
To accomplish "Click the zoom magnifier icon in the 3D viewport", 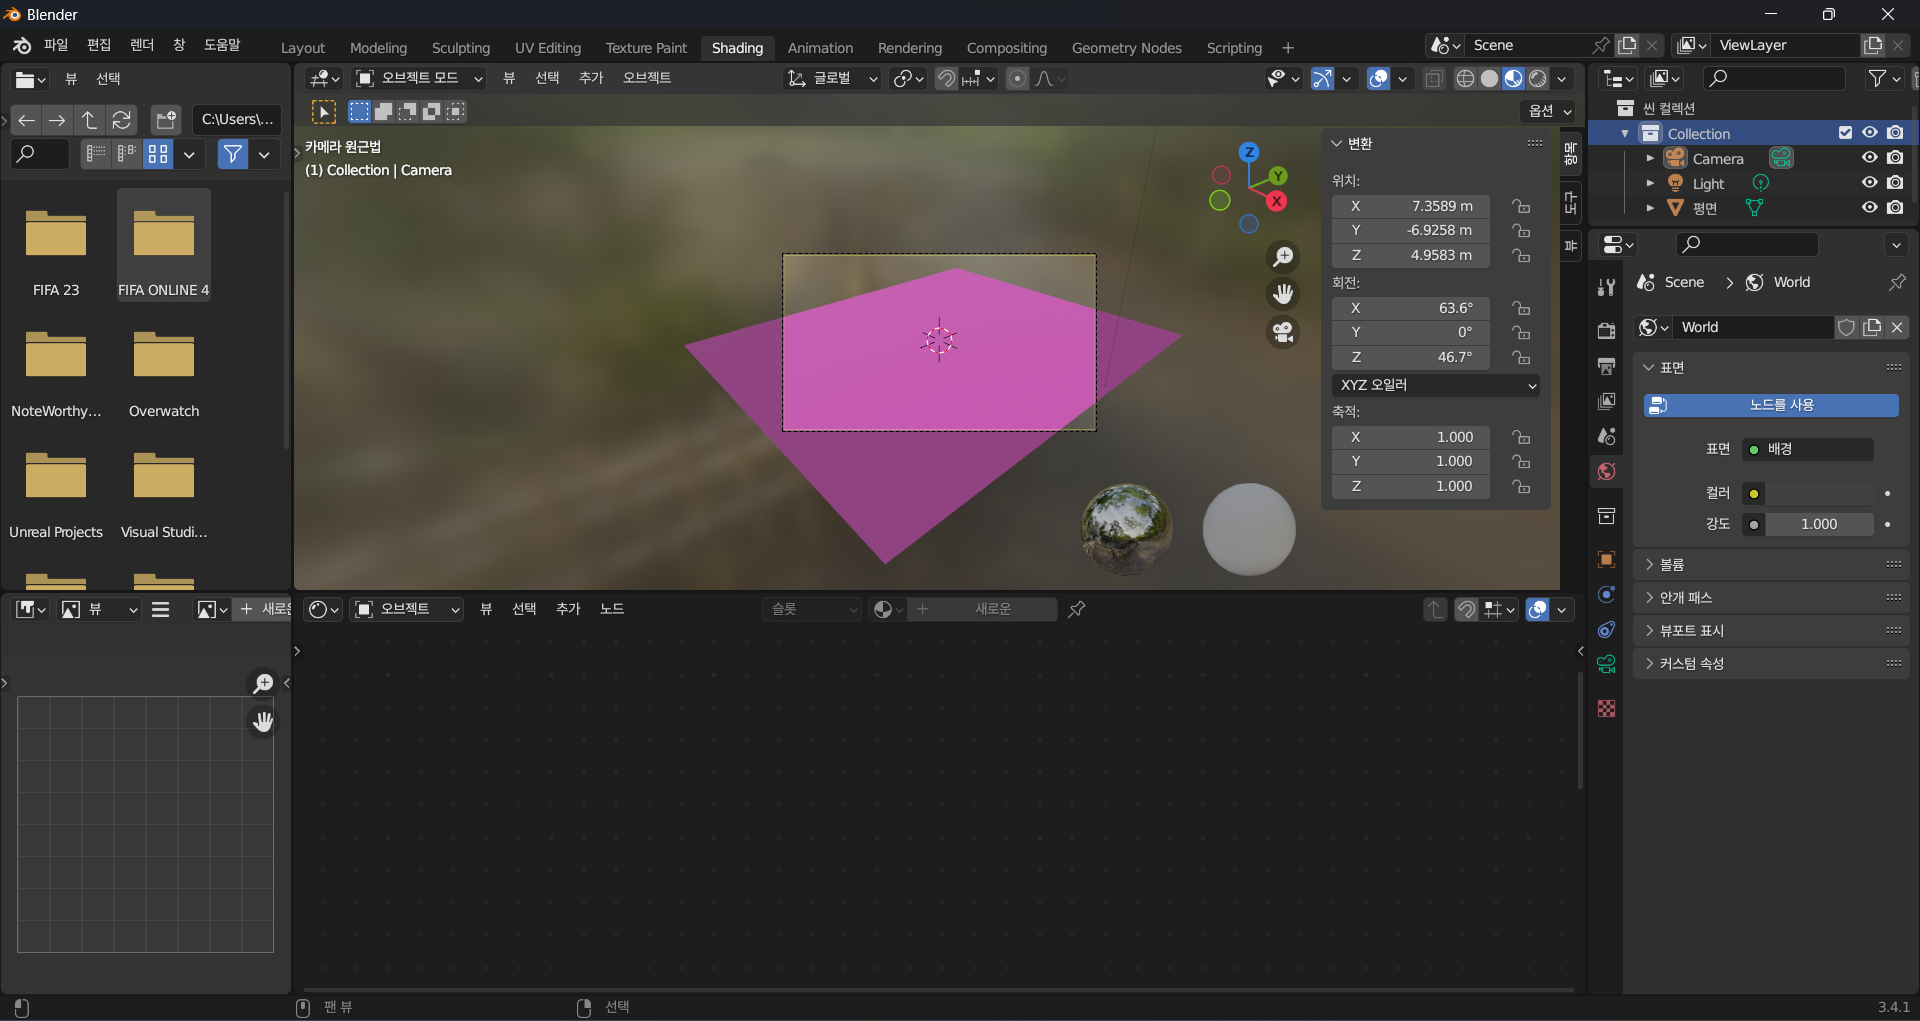I will [x=1283, y=257].
